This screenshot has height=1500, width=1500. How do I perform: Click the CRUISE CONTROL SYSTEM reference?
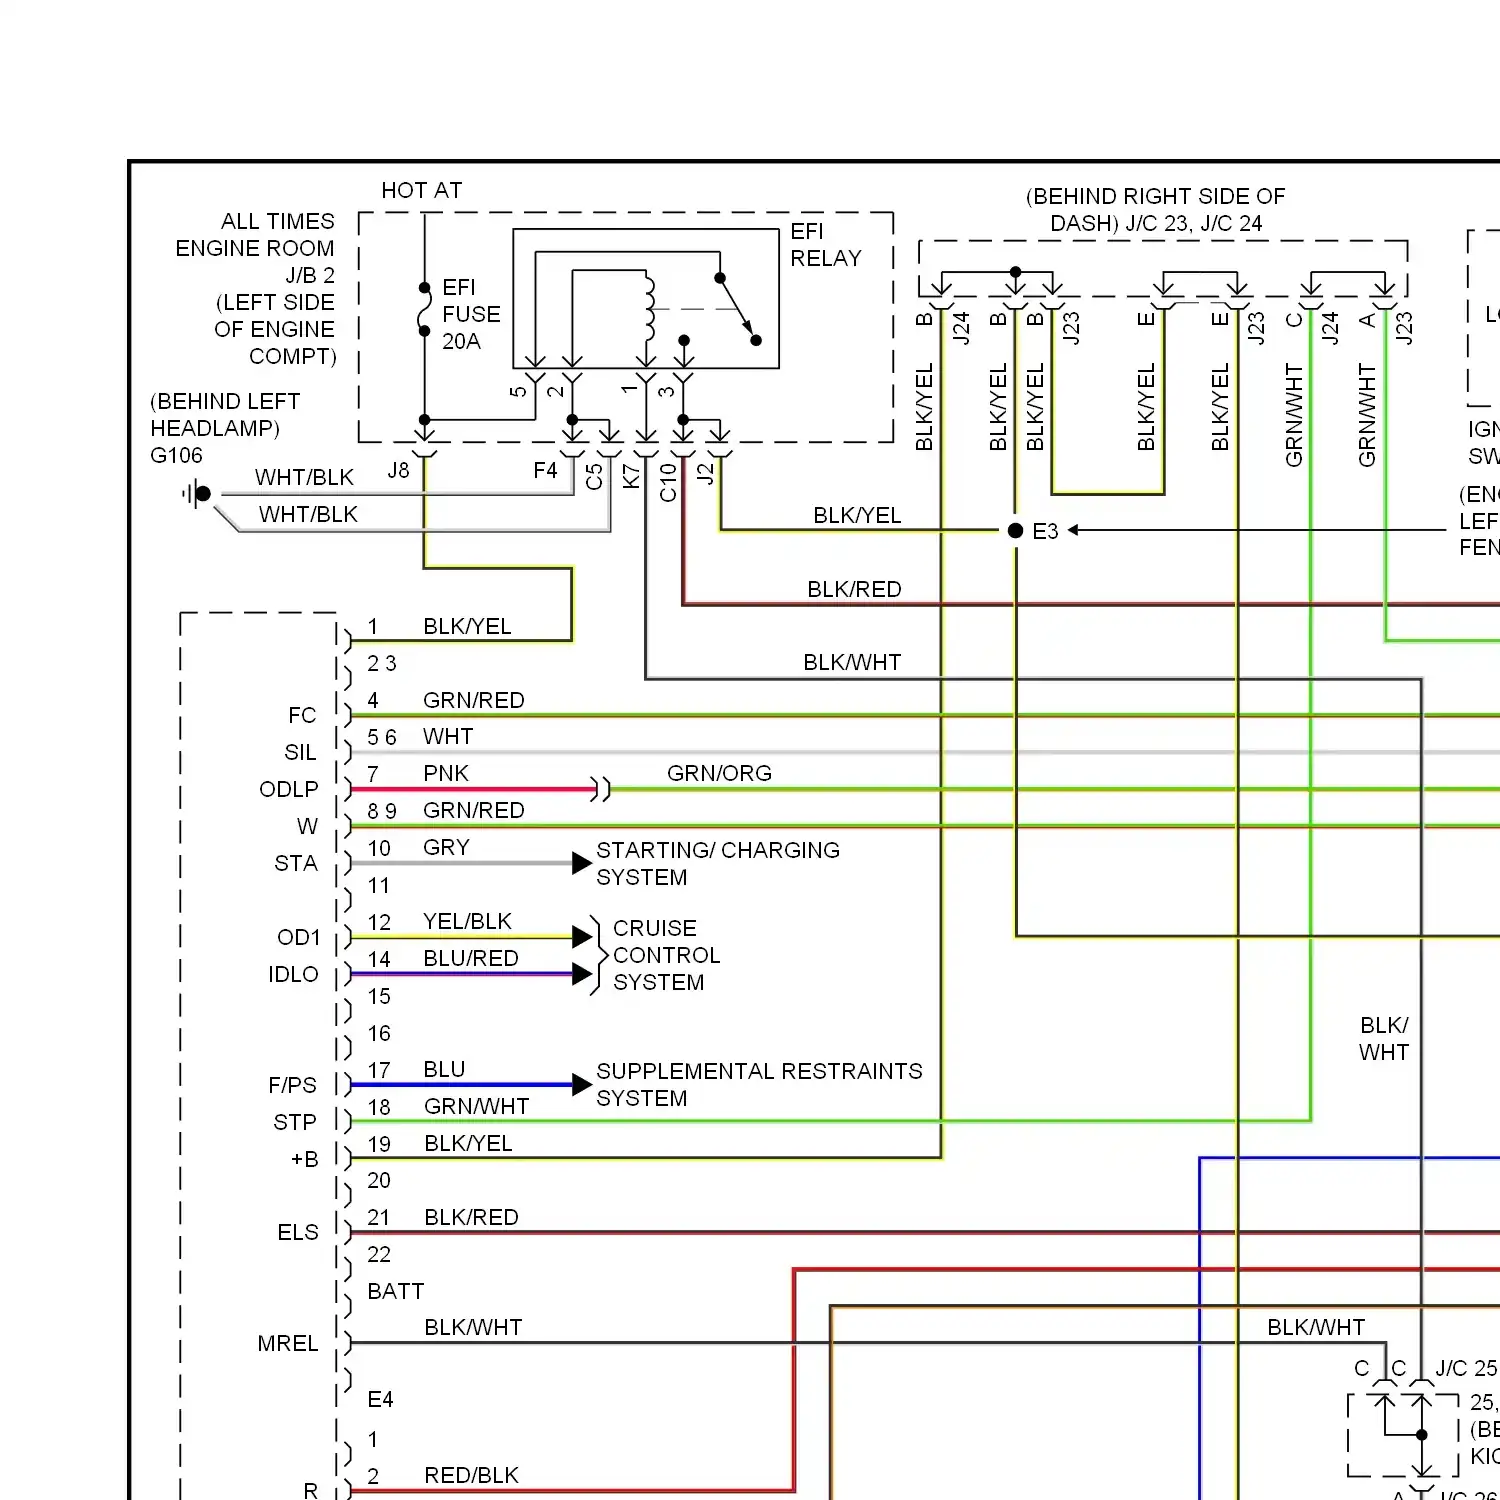pyautogui.click(x=666, y=955)
